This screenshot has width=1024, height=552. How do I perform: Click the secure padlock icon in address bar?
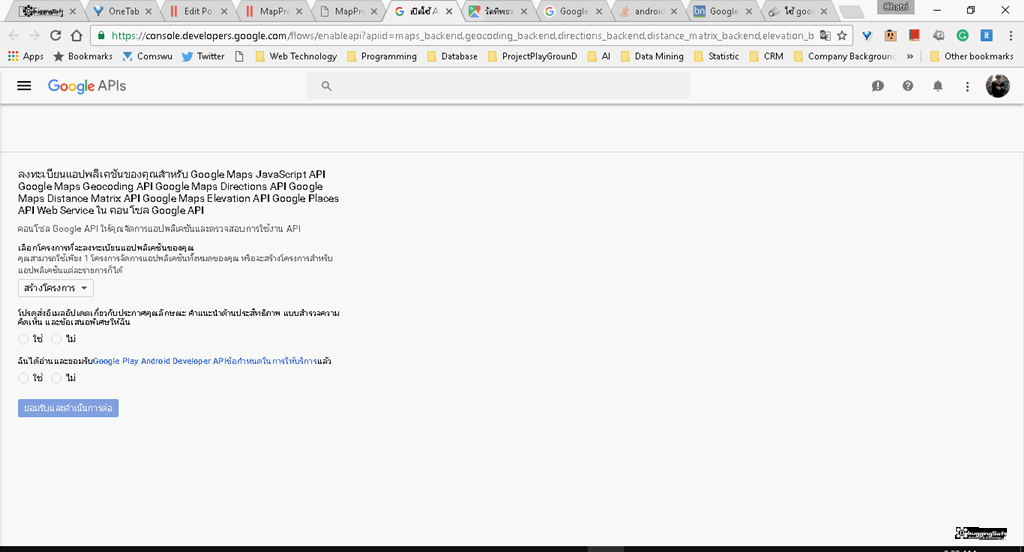coord(101,35)
